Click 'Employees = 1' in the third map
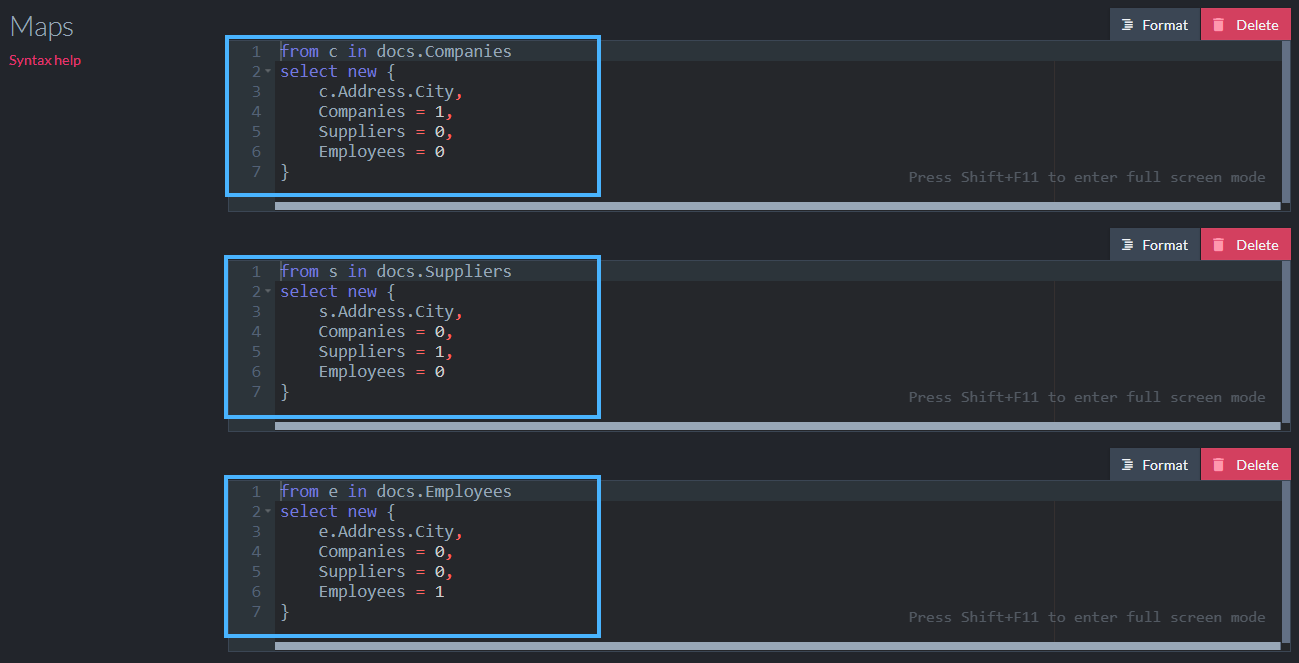The image size is (1299, 663). (x=382, y=591)
